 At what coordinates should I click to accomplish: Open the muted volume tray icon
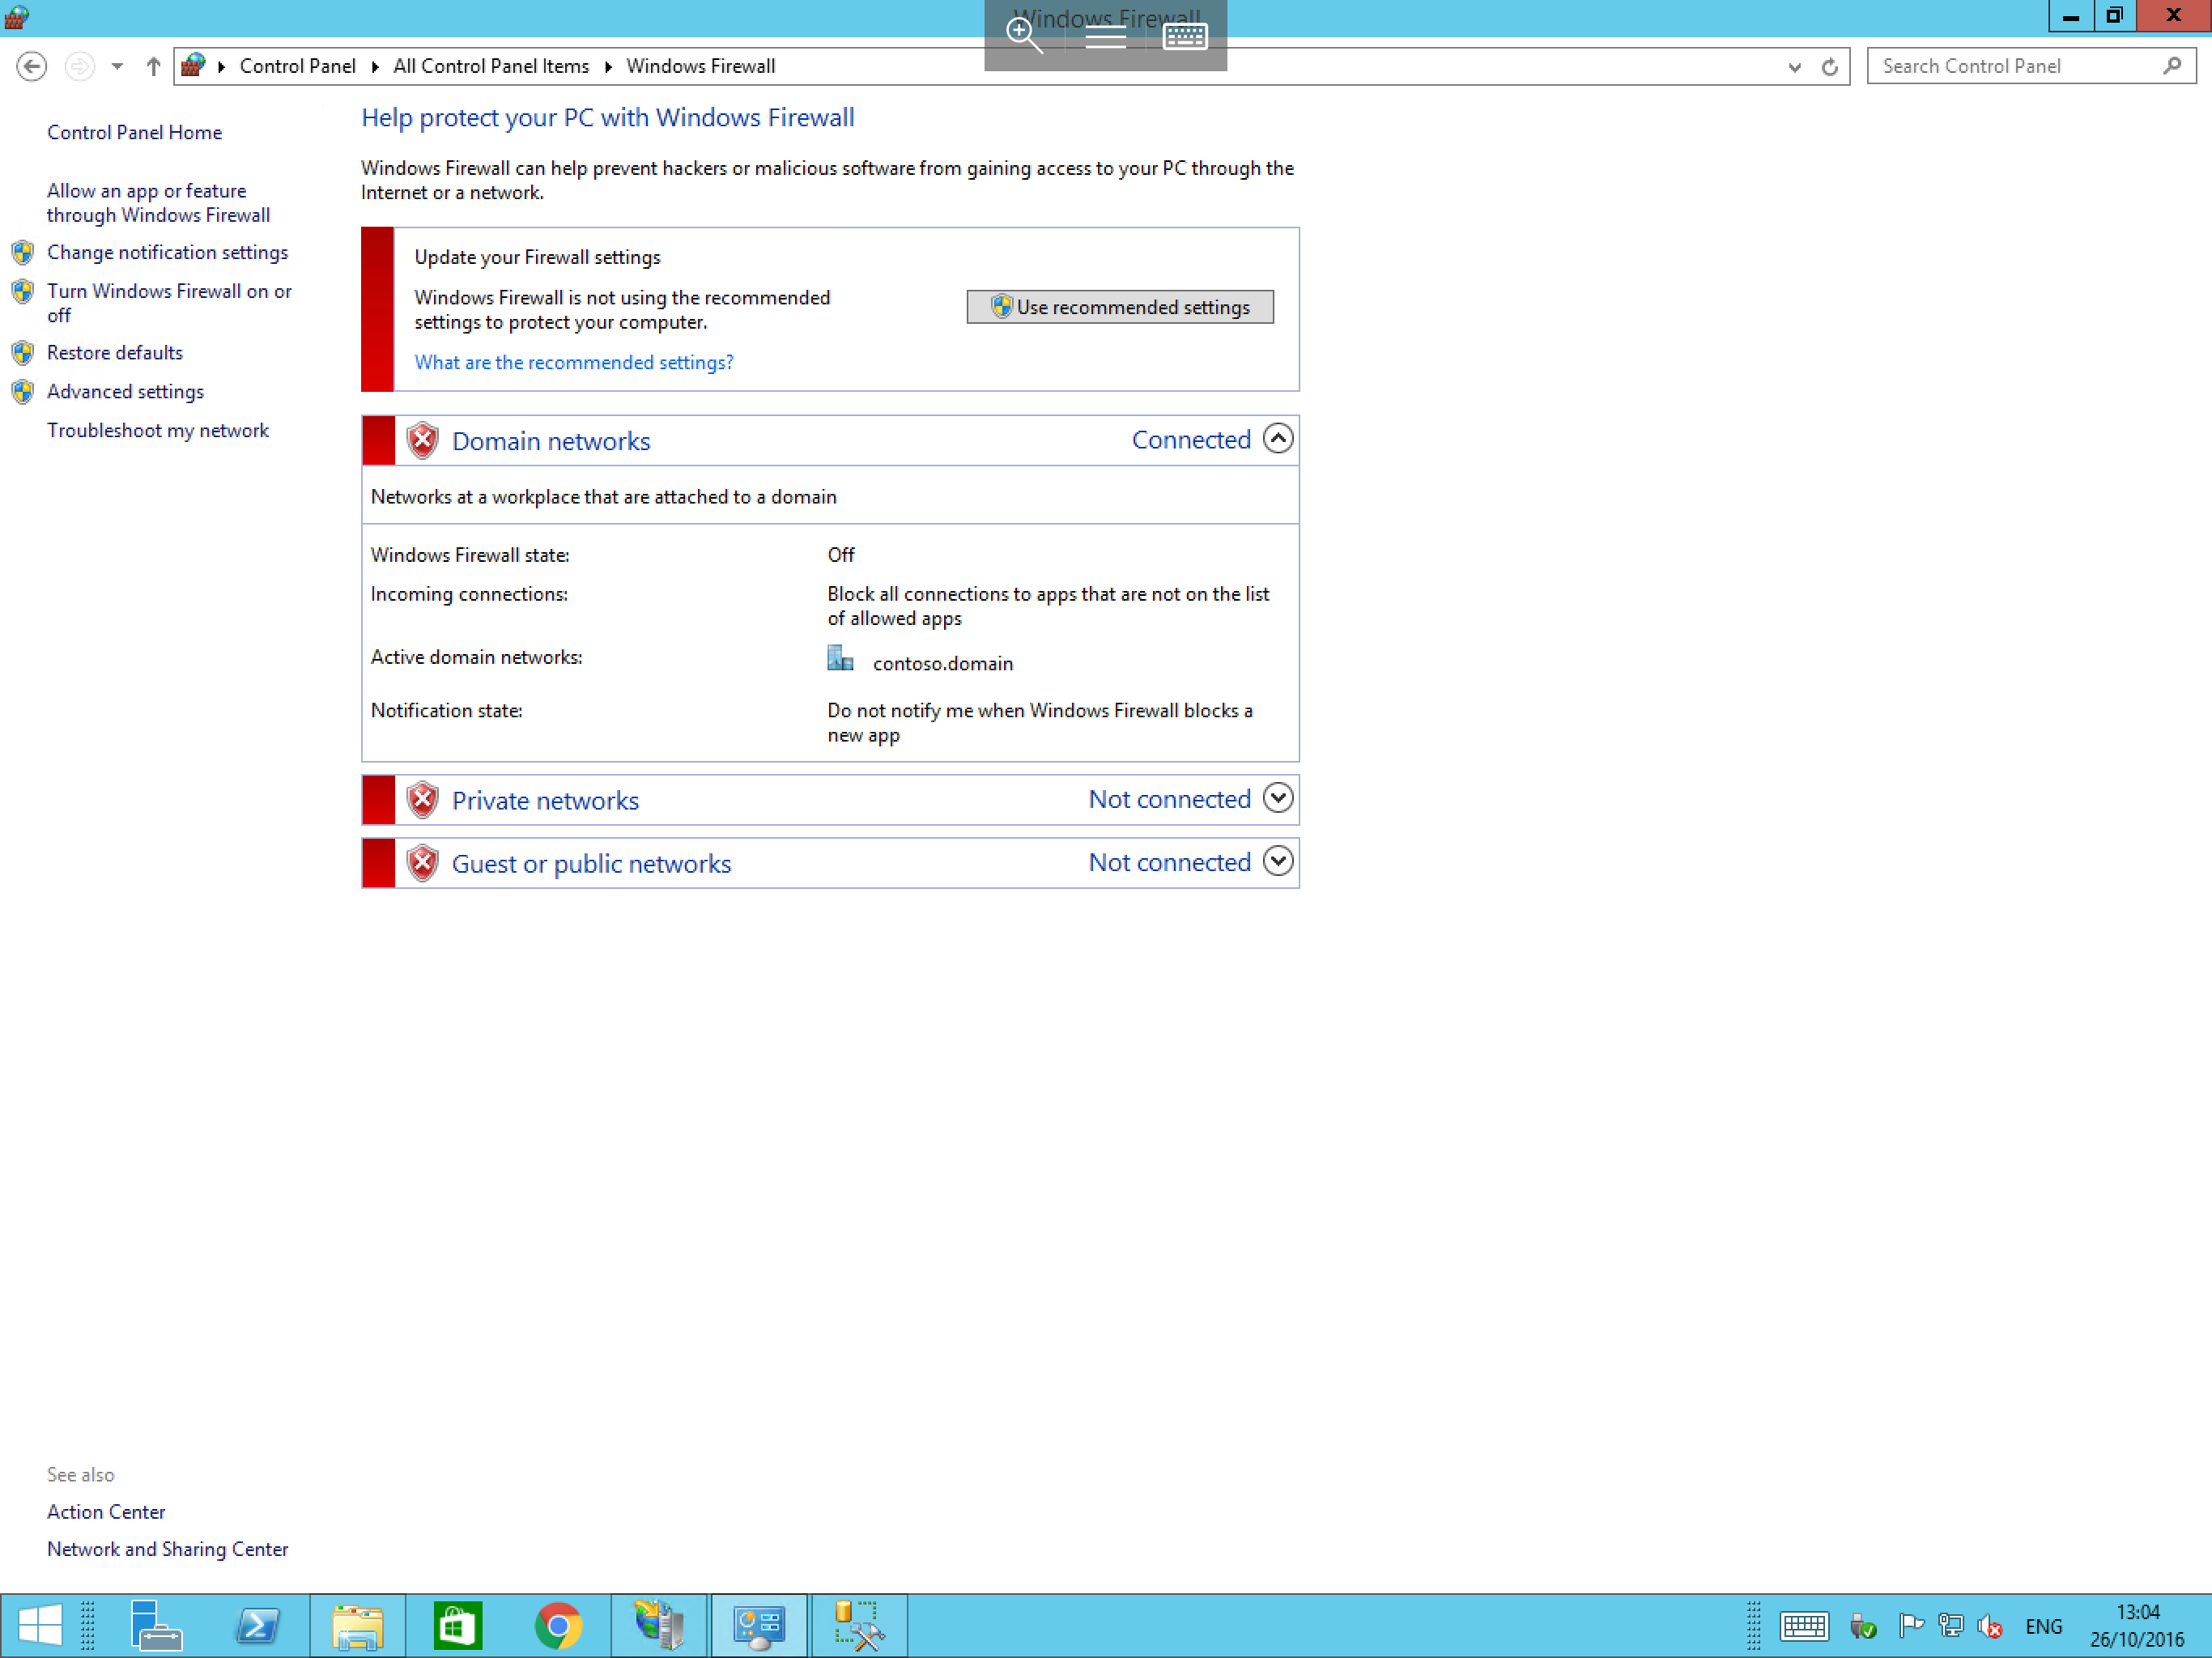(x=1991, y=1625)
